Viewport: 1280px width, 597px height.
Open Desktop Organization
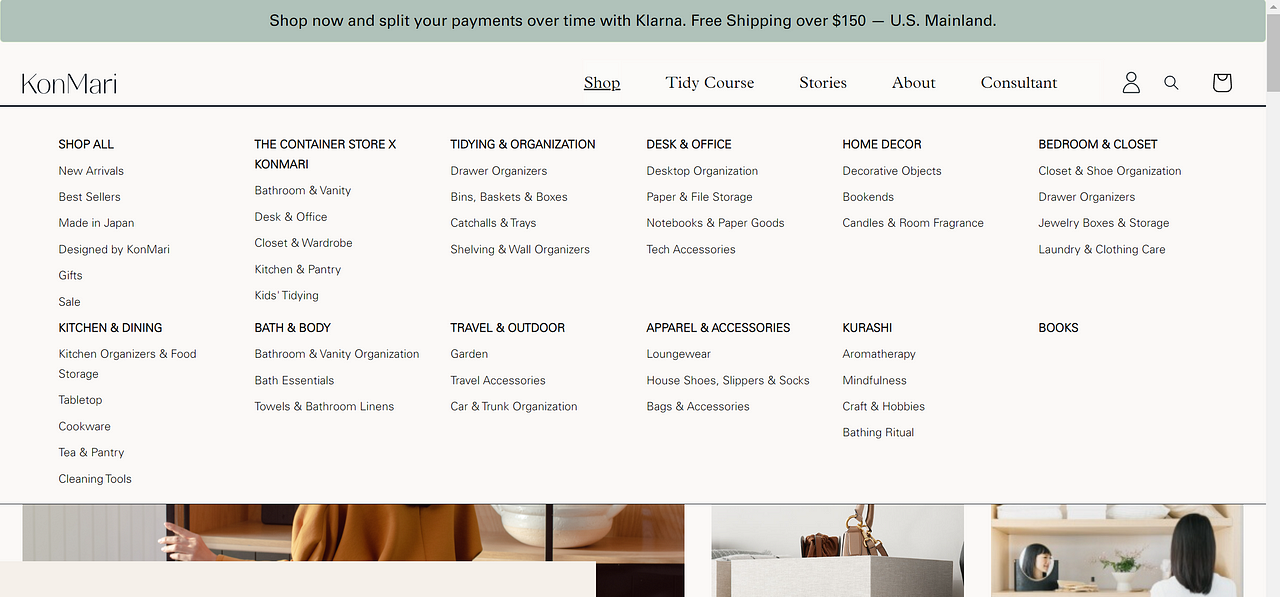[x=702, y=171]
